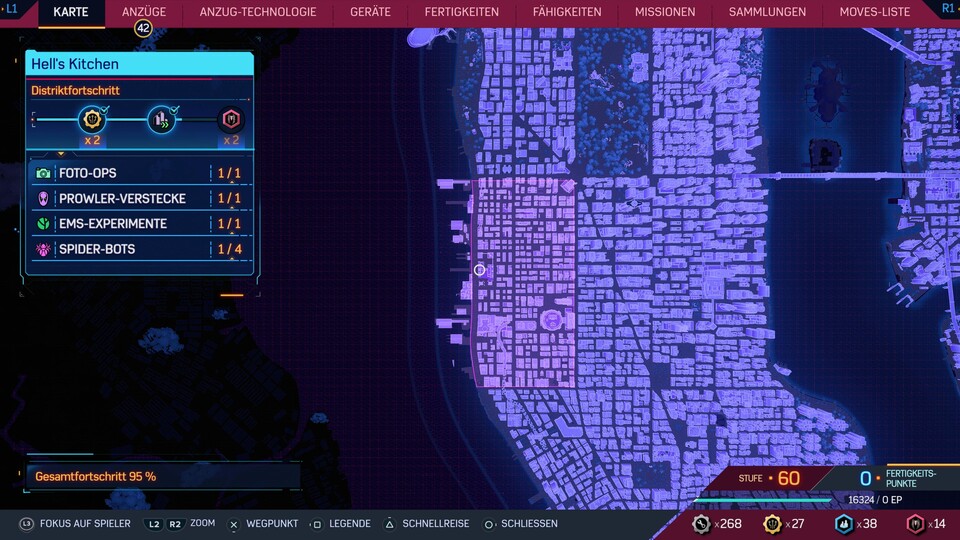The width and height of the screenshot is (960, 540).
Task: Open the ANZÜGE tab
Action: [144, 12]
